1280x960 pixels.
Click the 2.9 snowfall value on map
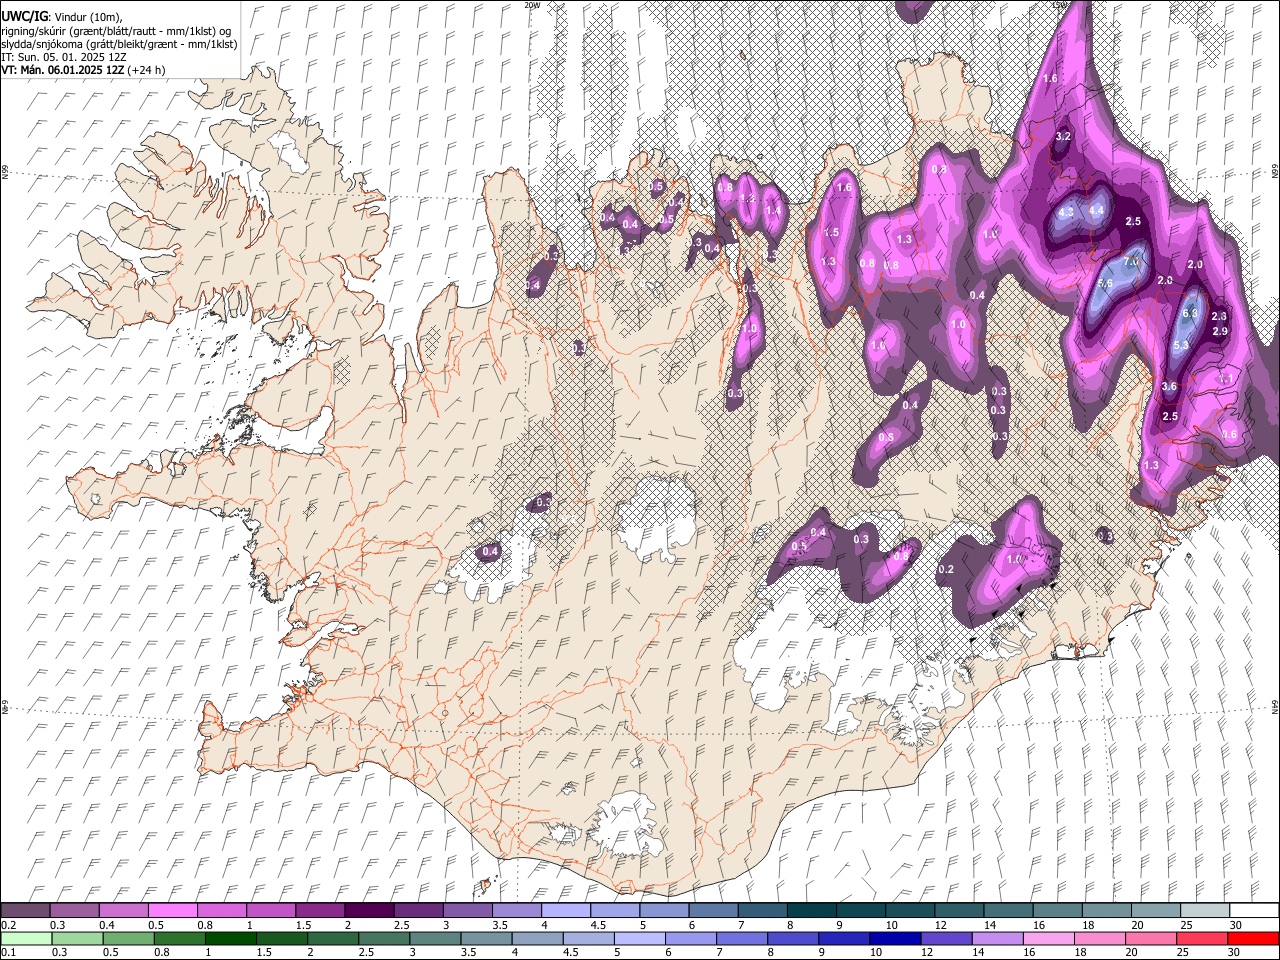click(x=1220, y=331)
